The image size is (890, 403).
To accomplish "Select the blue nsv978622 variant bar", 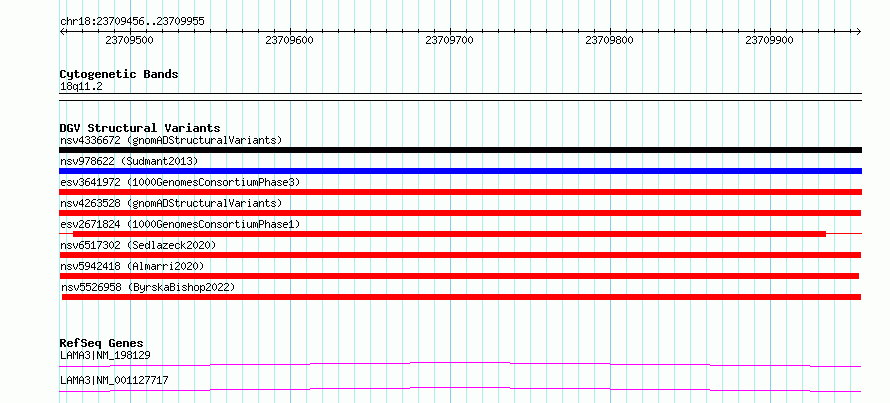I will click(460, 171).
